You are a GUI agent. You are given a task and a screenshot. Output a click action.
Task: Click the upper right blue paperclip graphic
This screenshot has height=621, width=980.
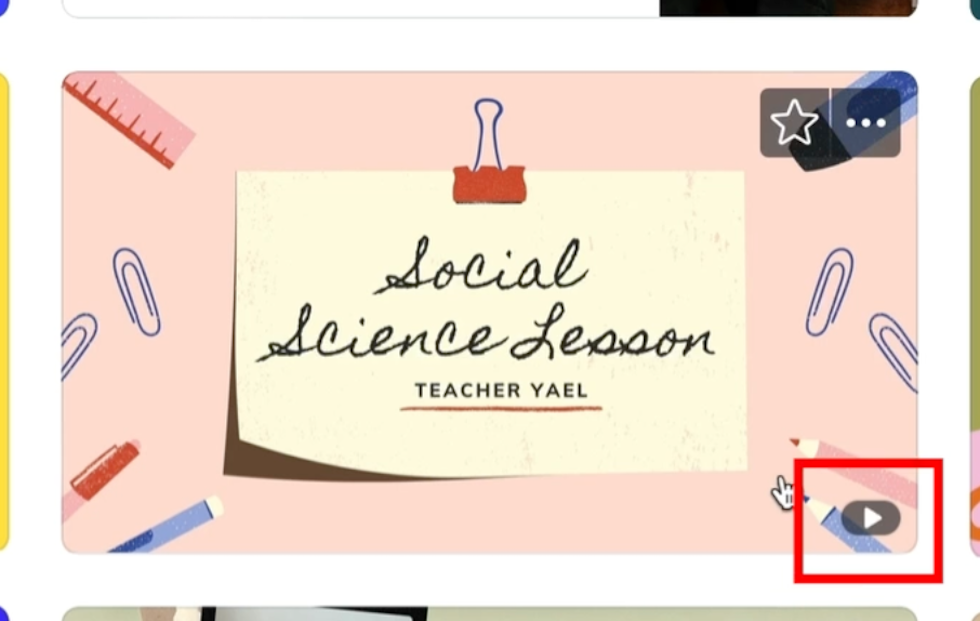pyautogui.click(x=829, y=292)
